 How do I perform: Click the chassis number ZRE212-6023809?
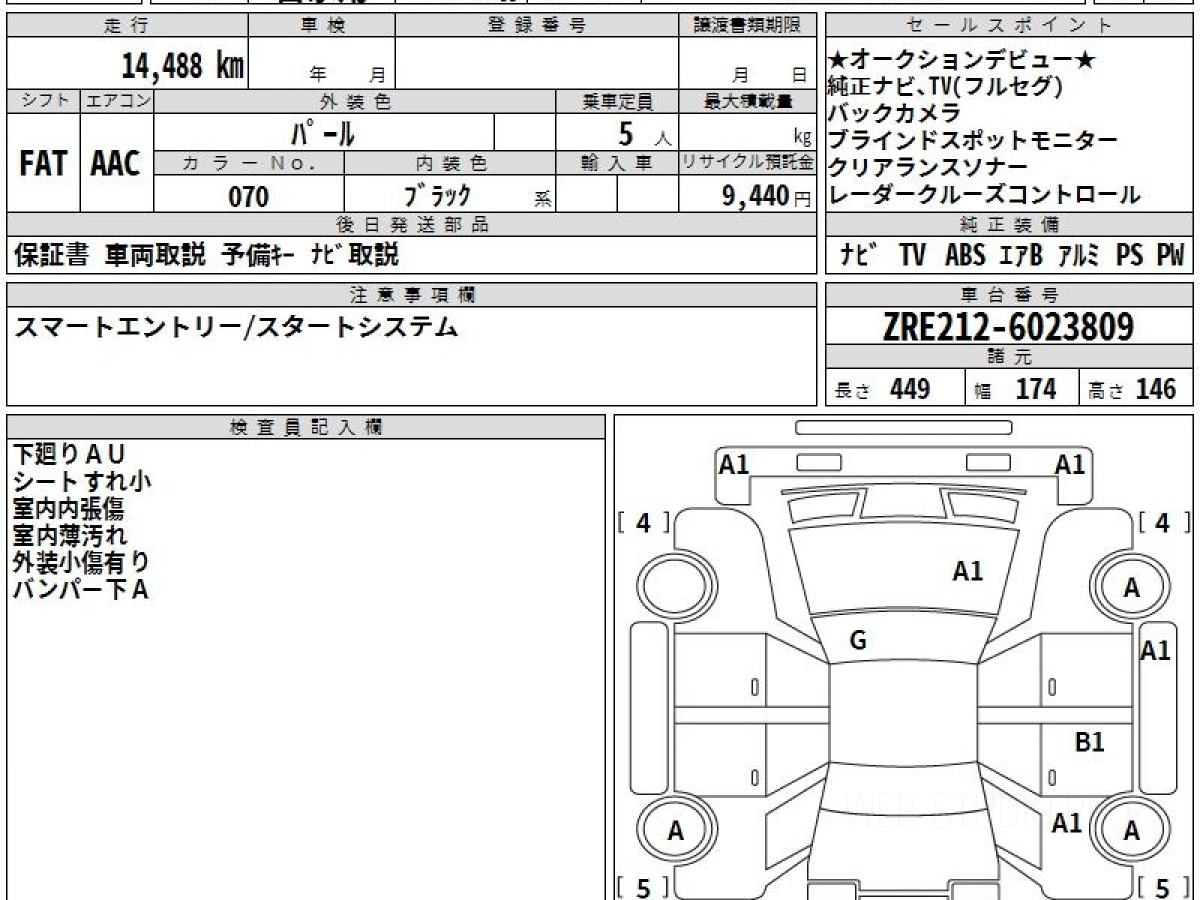pyautogui.click(x=1009, y=327)
